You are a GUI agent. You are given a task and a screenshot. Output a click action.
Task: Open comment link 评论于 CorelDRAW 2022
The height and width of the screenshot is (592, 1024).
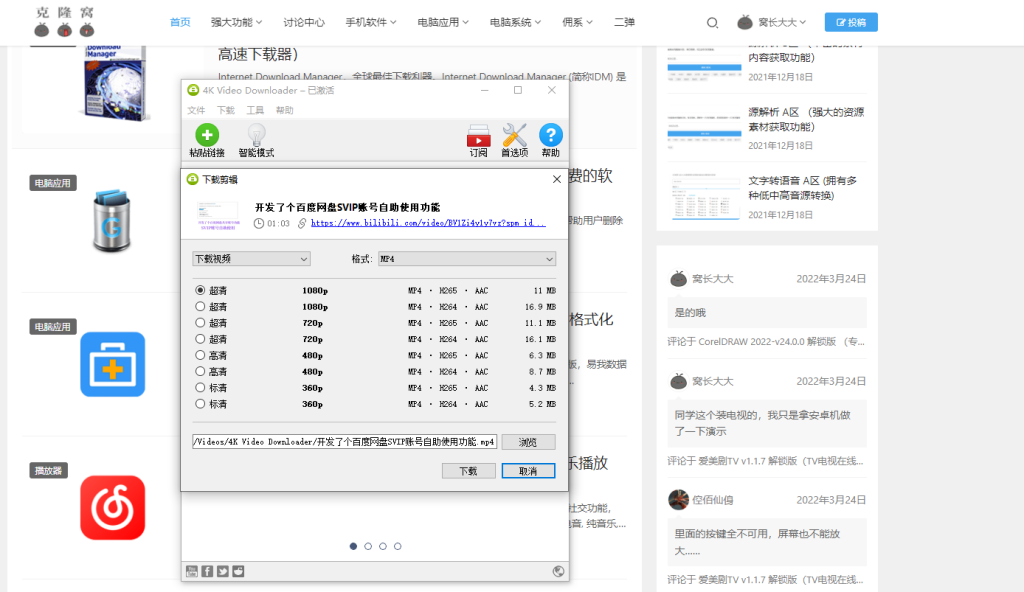click(x=766, y=341)
